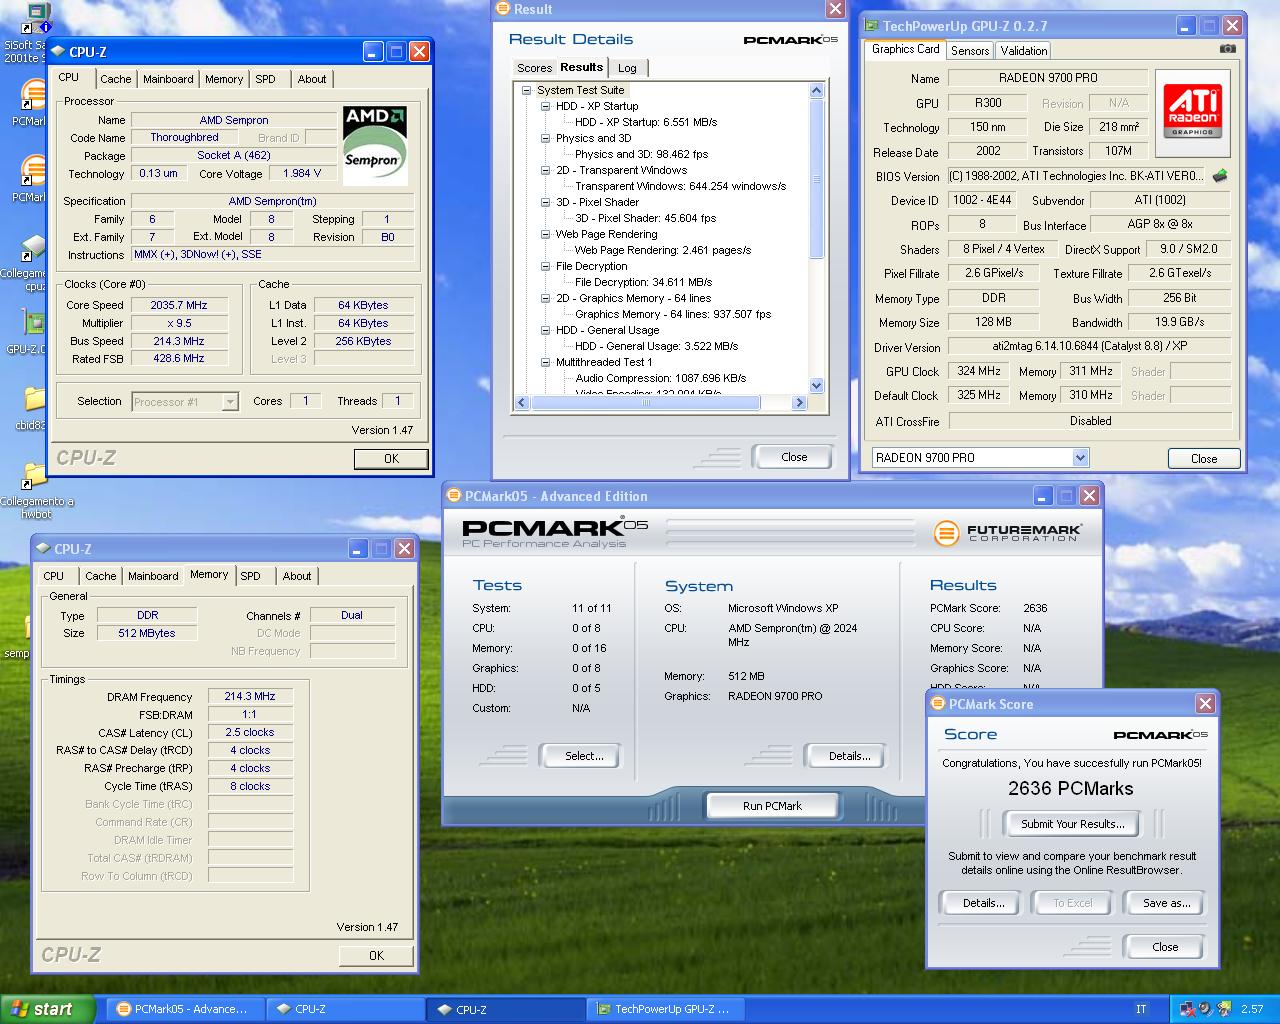The height and width of the screenshot is (1024, 1280).
Task: Open the Windows Start menu
Action: click(x=48, y=1009)
